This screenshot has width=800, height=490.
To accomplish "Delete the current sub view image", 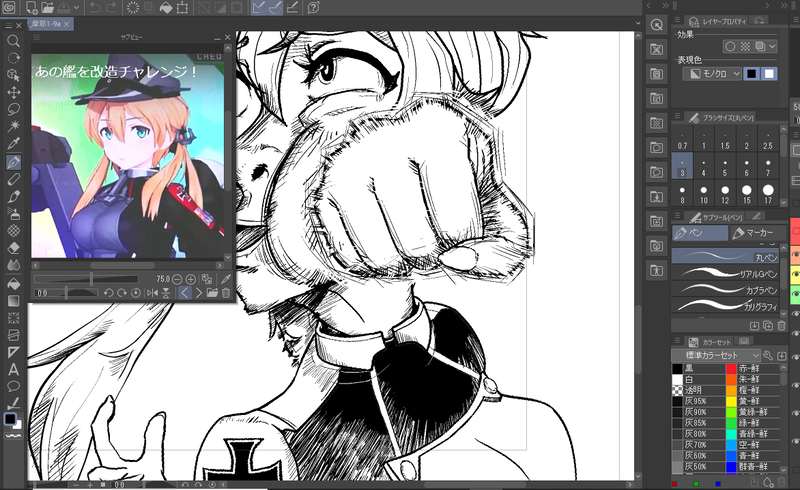I will point(226,293).
